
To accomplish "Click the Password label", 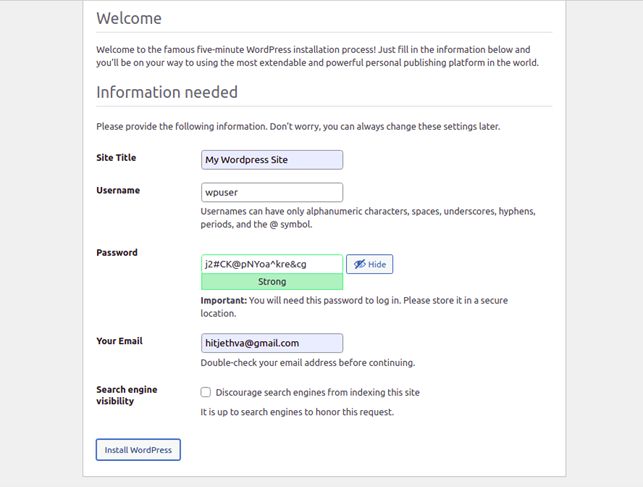I will coord(117,253).
